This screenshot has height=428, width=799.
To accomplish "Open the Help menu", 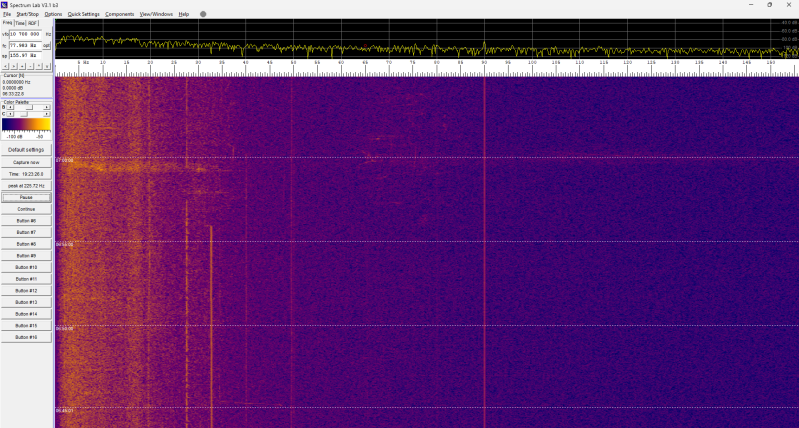I will 184,14.
